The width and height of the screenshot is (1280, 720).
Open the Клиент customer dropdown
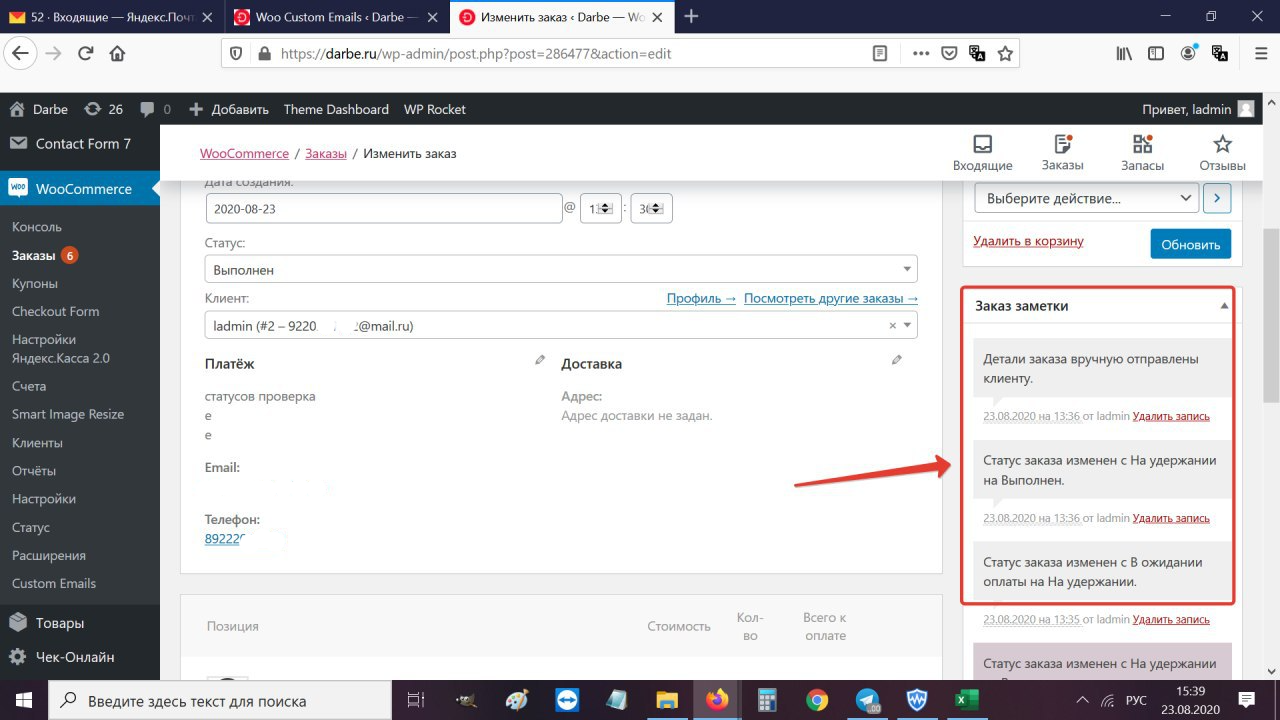point(561,326)
